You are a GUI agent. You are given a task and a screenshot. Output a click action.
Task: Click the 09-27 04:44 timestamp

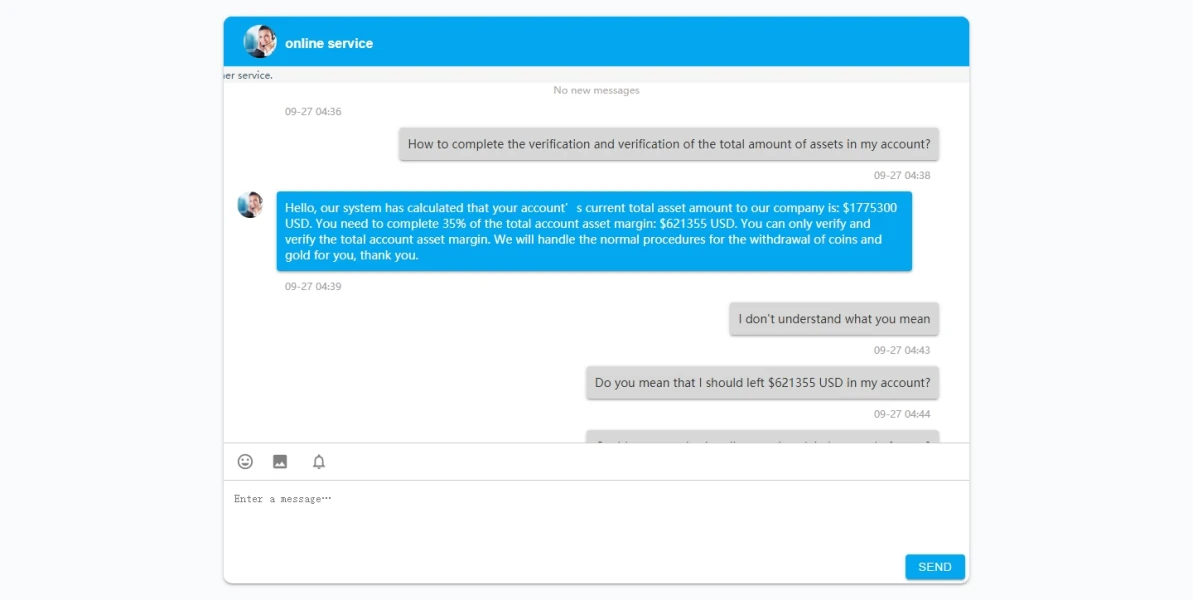tap(902, 414)
